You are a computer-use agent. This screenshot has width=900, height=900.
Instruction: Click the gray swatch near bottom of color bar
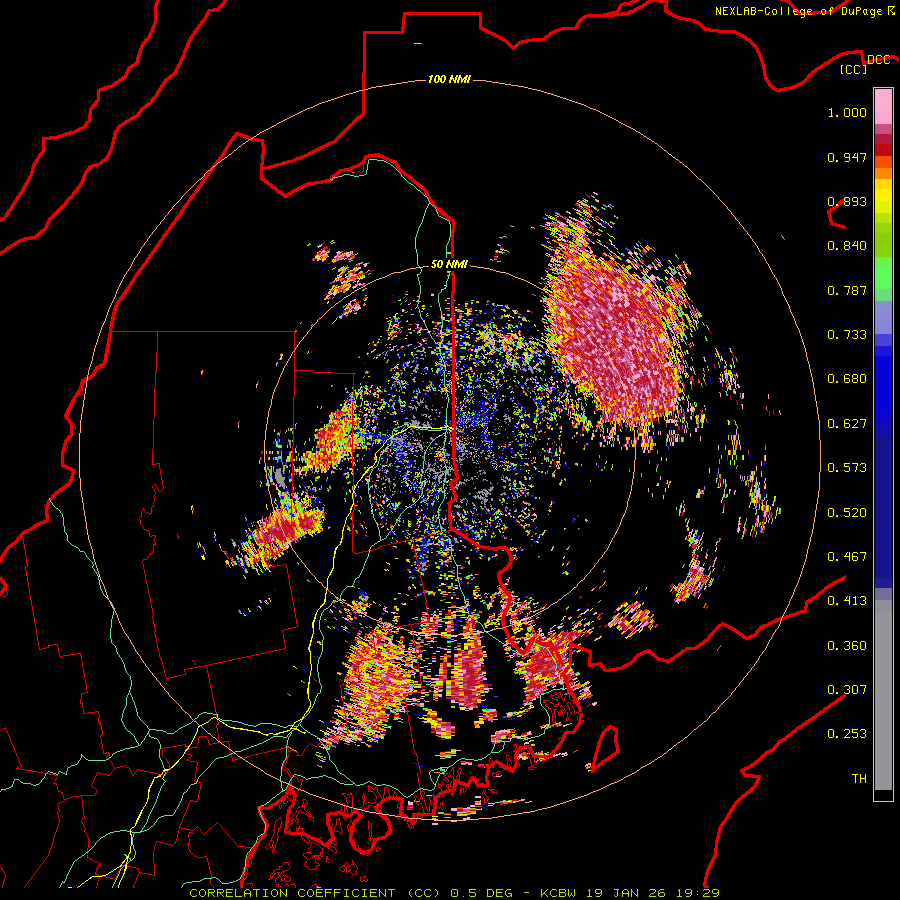(x=883, y=695)
